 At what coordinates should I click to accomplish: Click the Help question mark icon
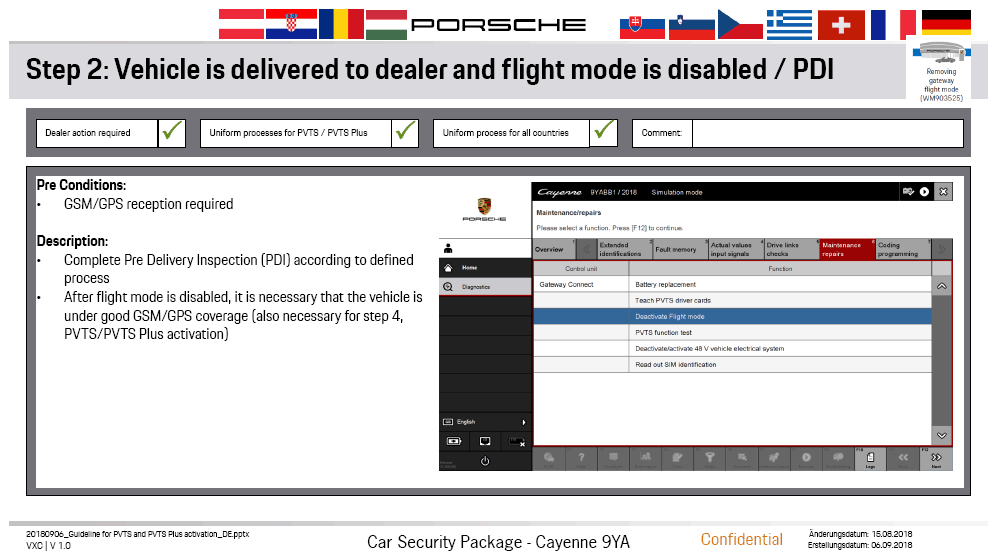(x=581, y=458)
